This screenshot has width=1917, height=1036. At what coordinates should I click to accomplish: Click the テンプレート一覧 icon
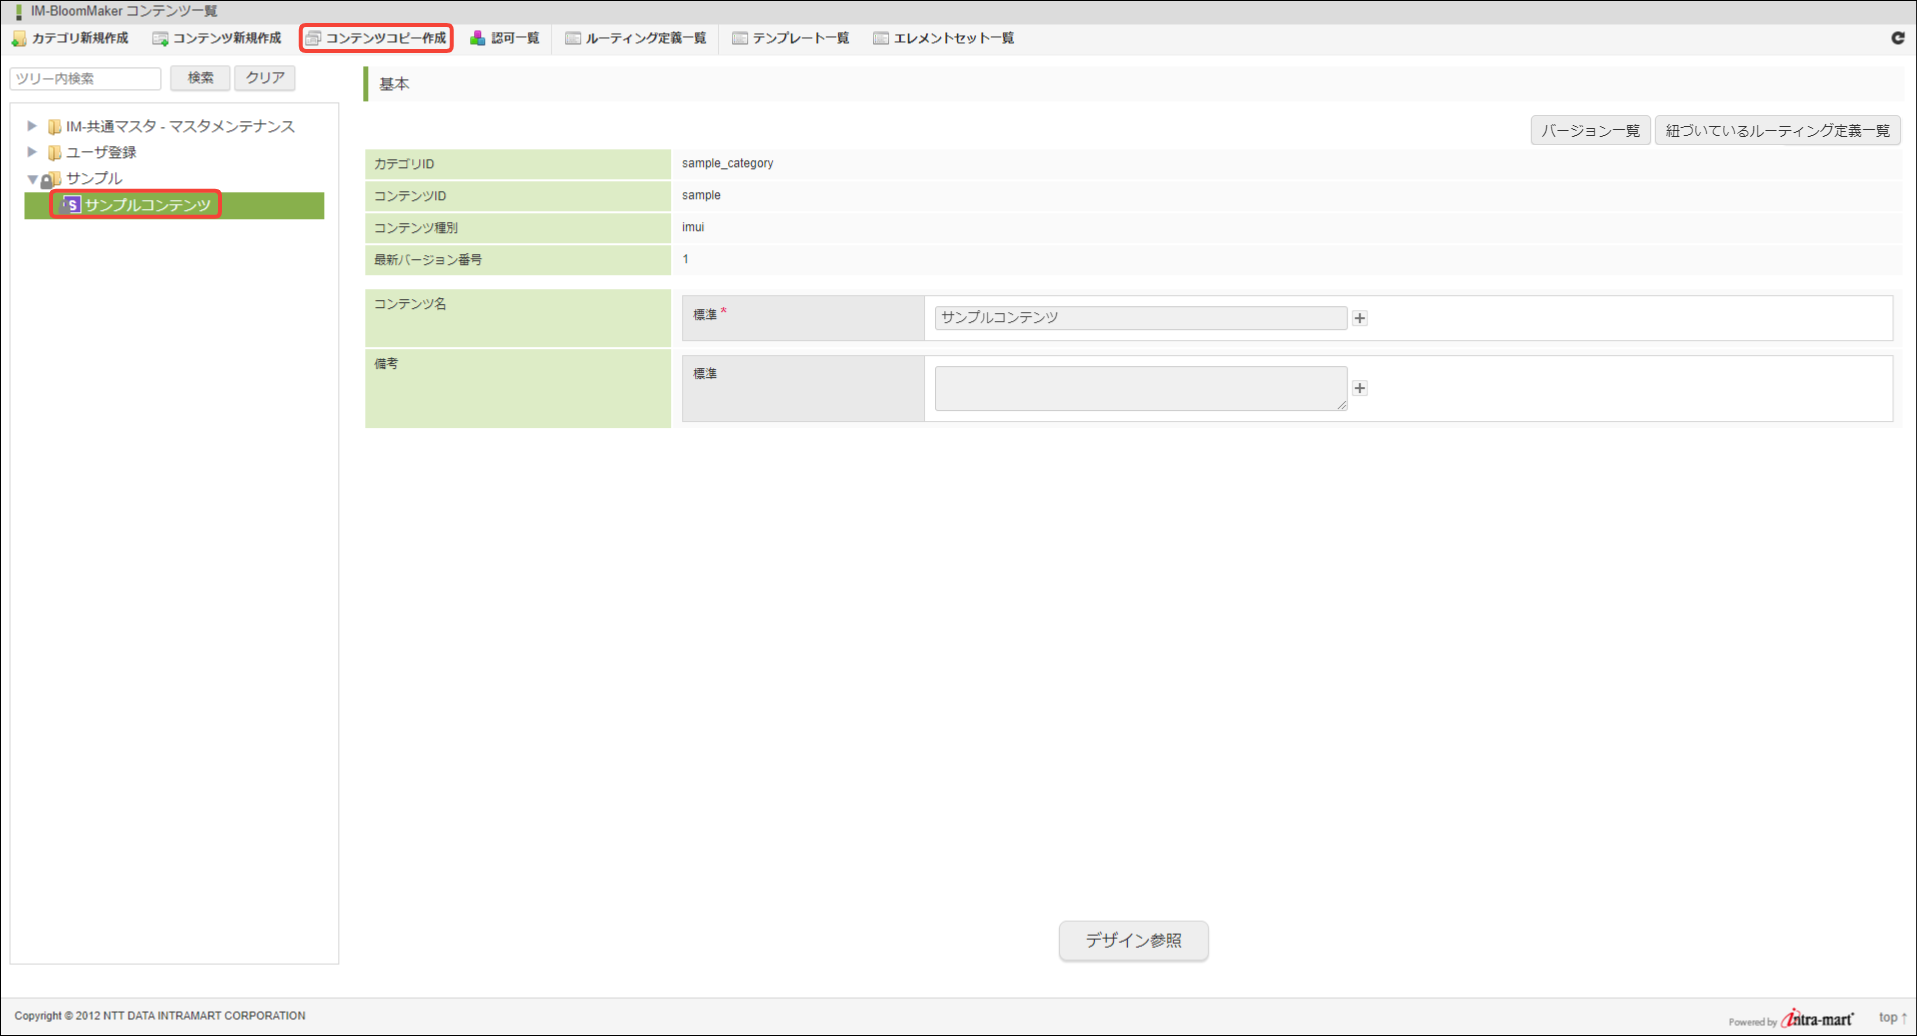point(740,39)
